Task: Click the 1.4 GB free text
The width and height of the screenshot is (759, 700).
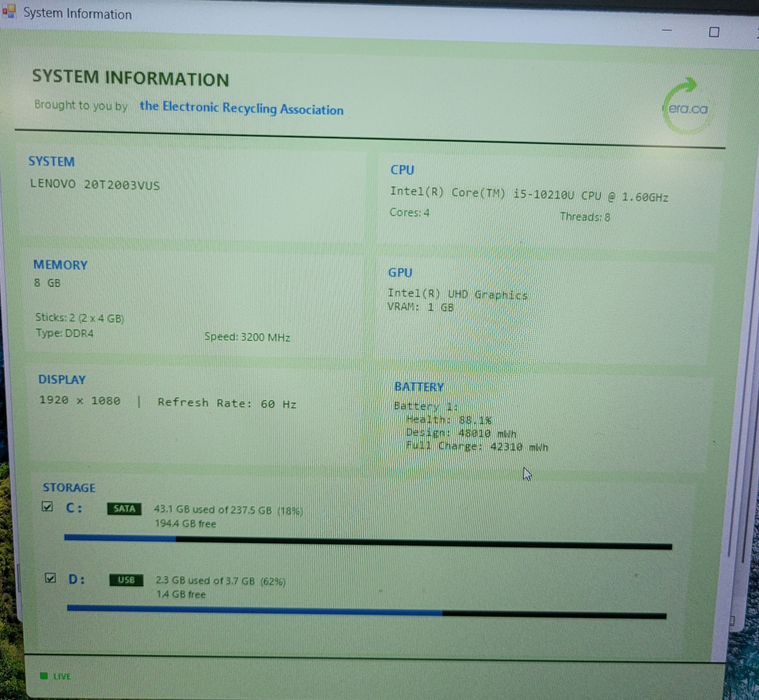Action: tap(181, 594)
